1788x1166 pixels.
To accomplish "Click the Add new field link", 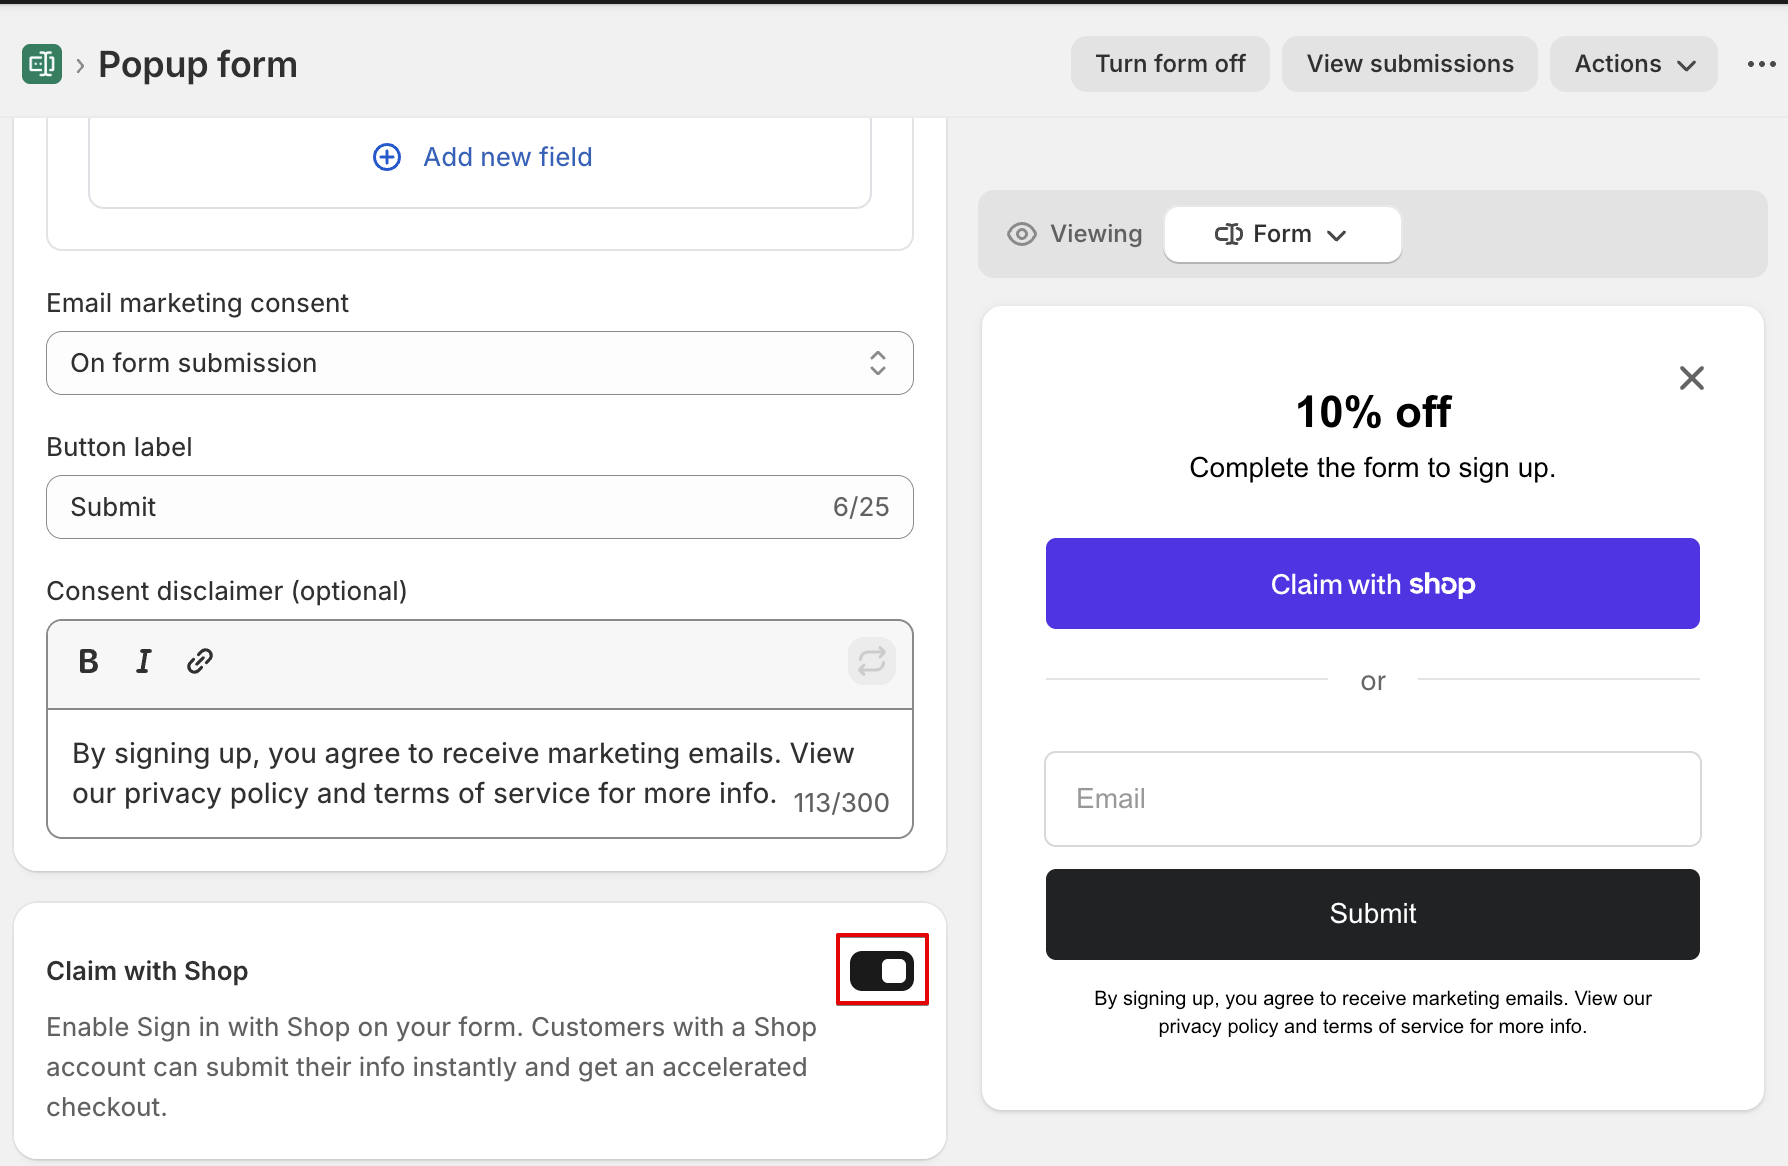I will coord(507,157).
